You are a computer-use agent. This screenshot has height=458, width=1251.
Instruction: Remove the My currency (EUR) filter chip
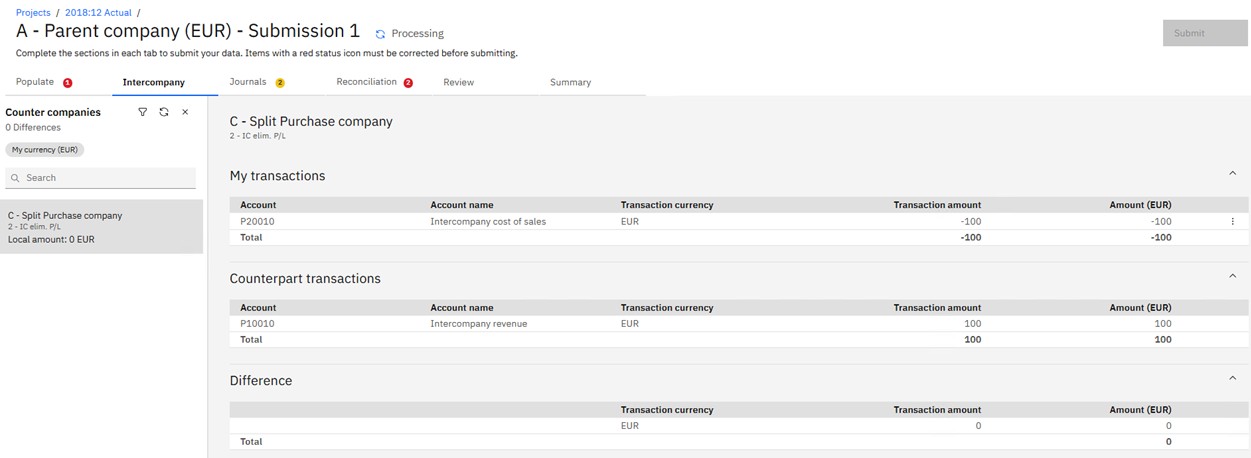[x=45, y=150]
